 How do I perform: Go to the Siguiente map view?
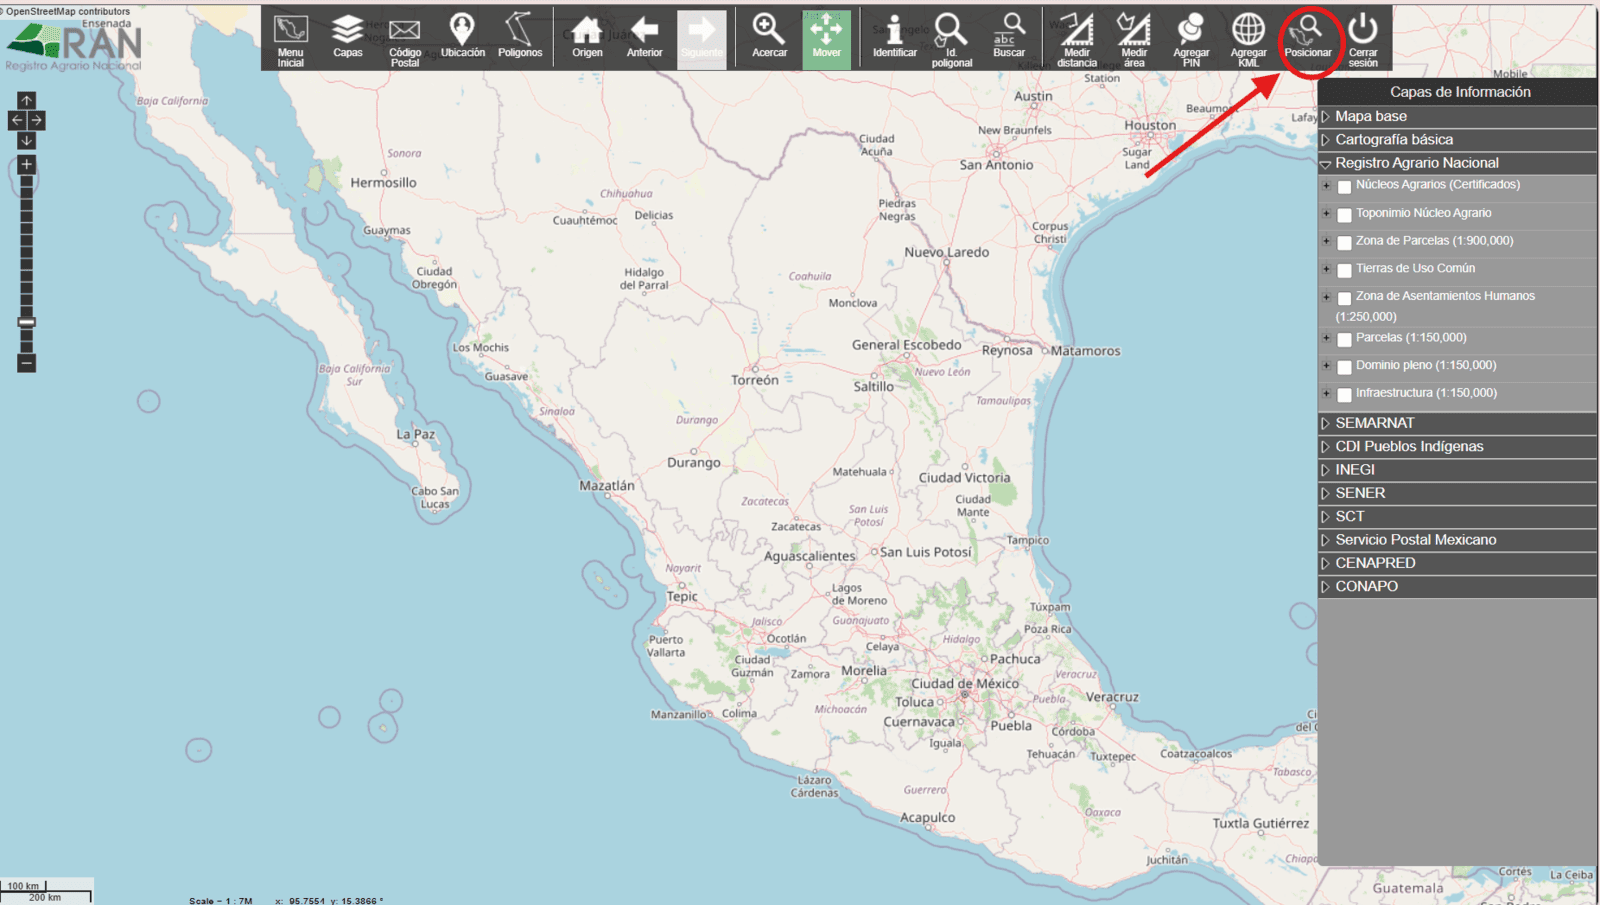702,40
